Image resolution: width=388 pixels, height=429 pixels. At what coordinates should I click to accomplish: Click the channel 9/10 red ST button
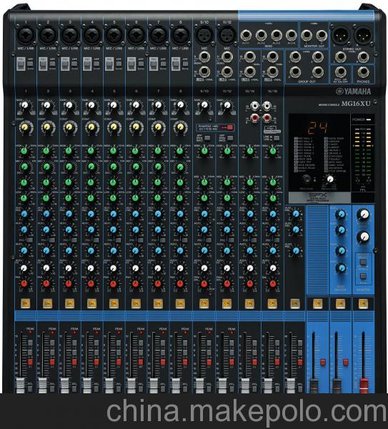point(209,362)
